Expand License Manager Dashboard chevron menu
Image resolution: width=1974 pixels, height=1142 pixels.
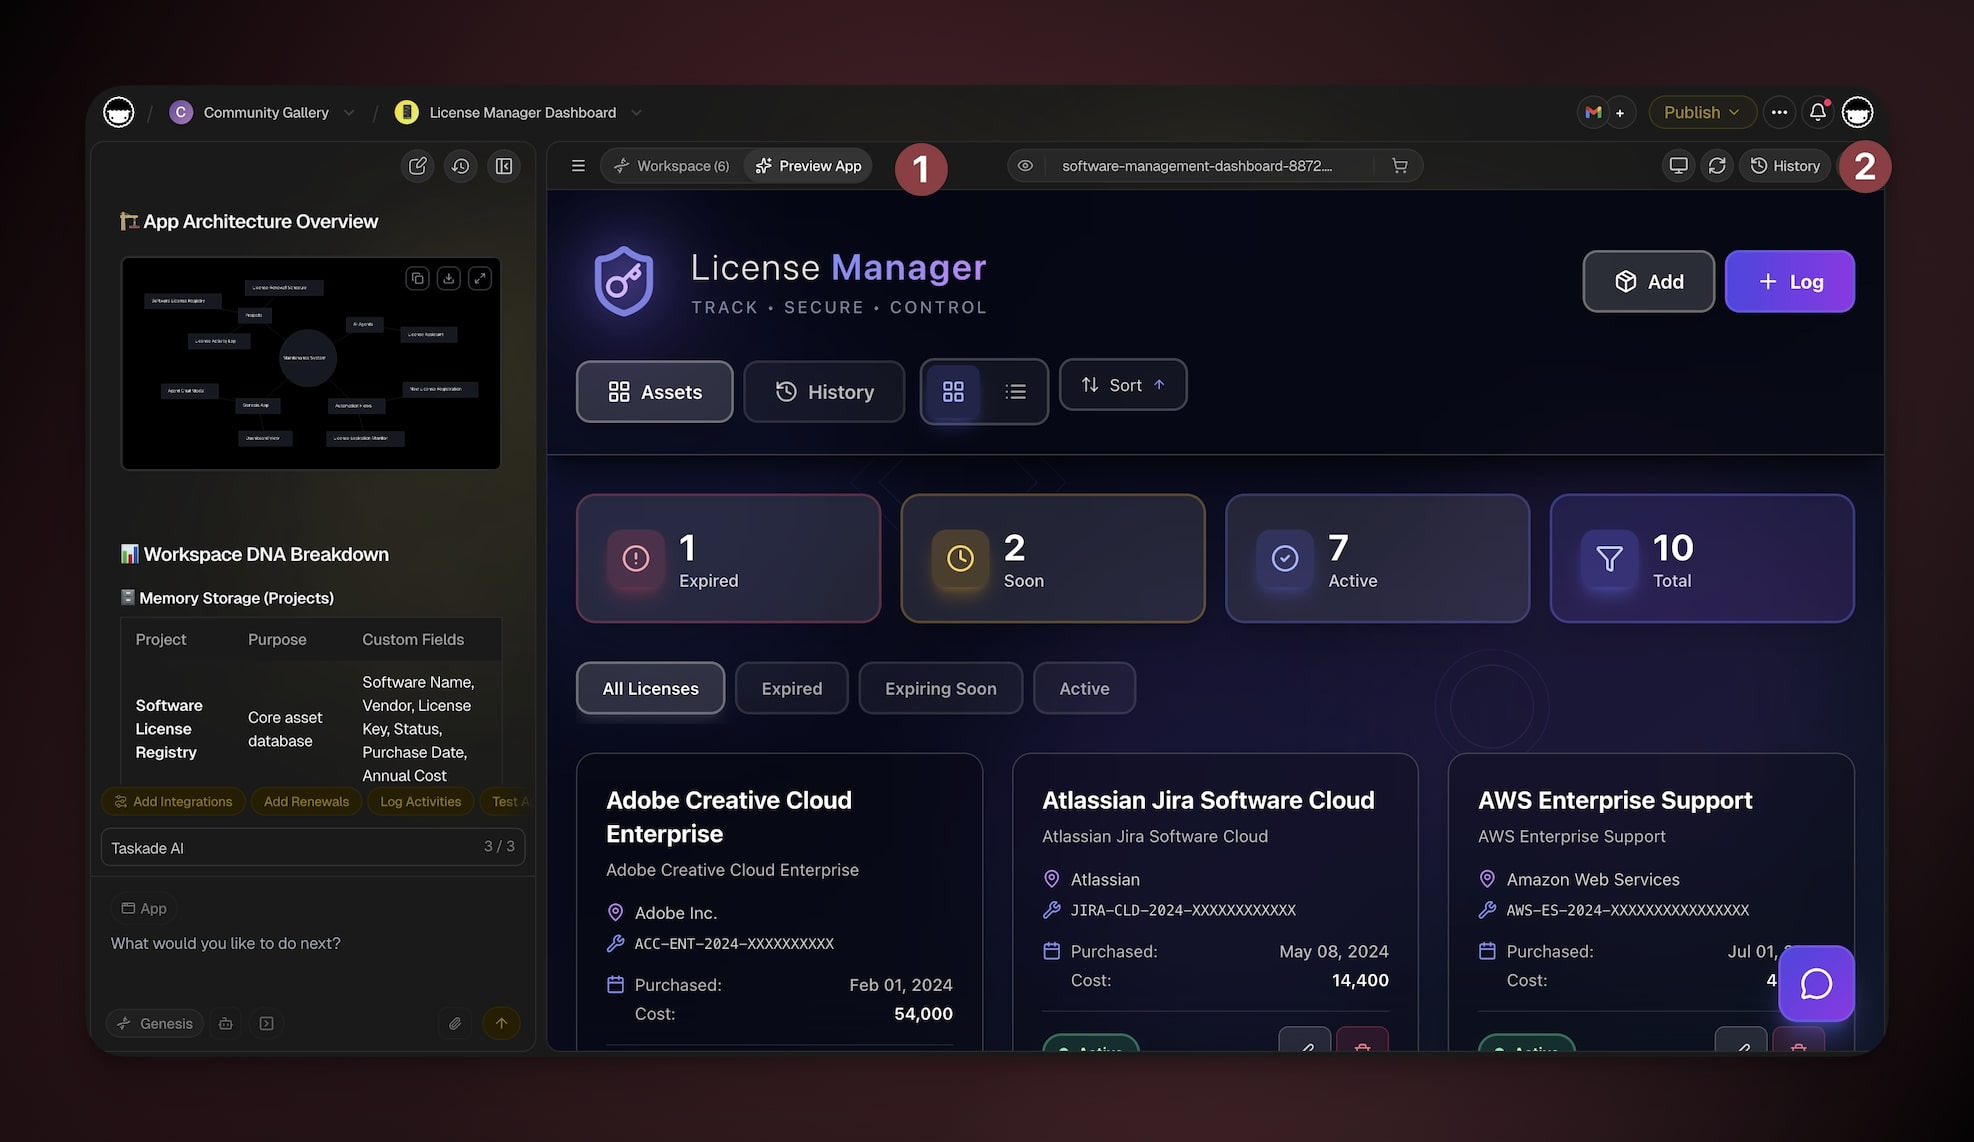pyautogui.click(x=636, y=113)
